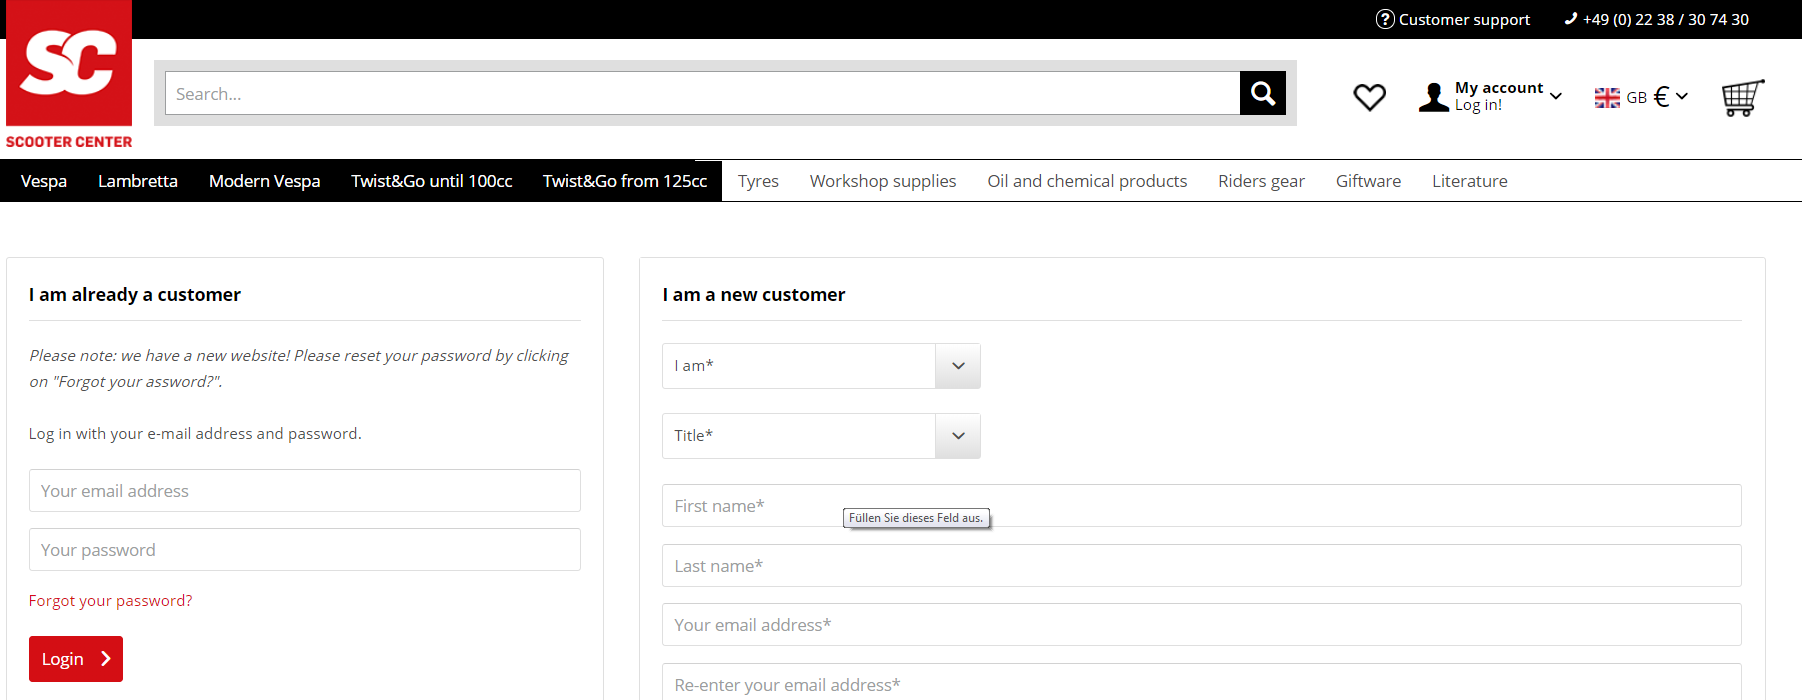1802x700 pixels.
Task: Click the red Login button
Action: click(76, 659)
